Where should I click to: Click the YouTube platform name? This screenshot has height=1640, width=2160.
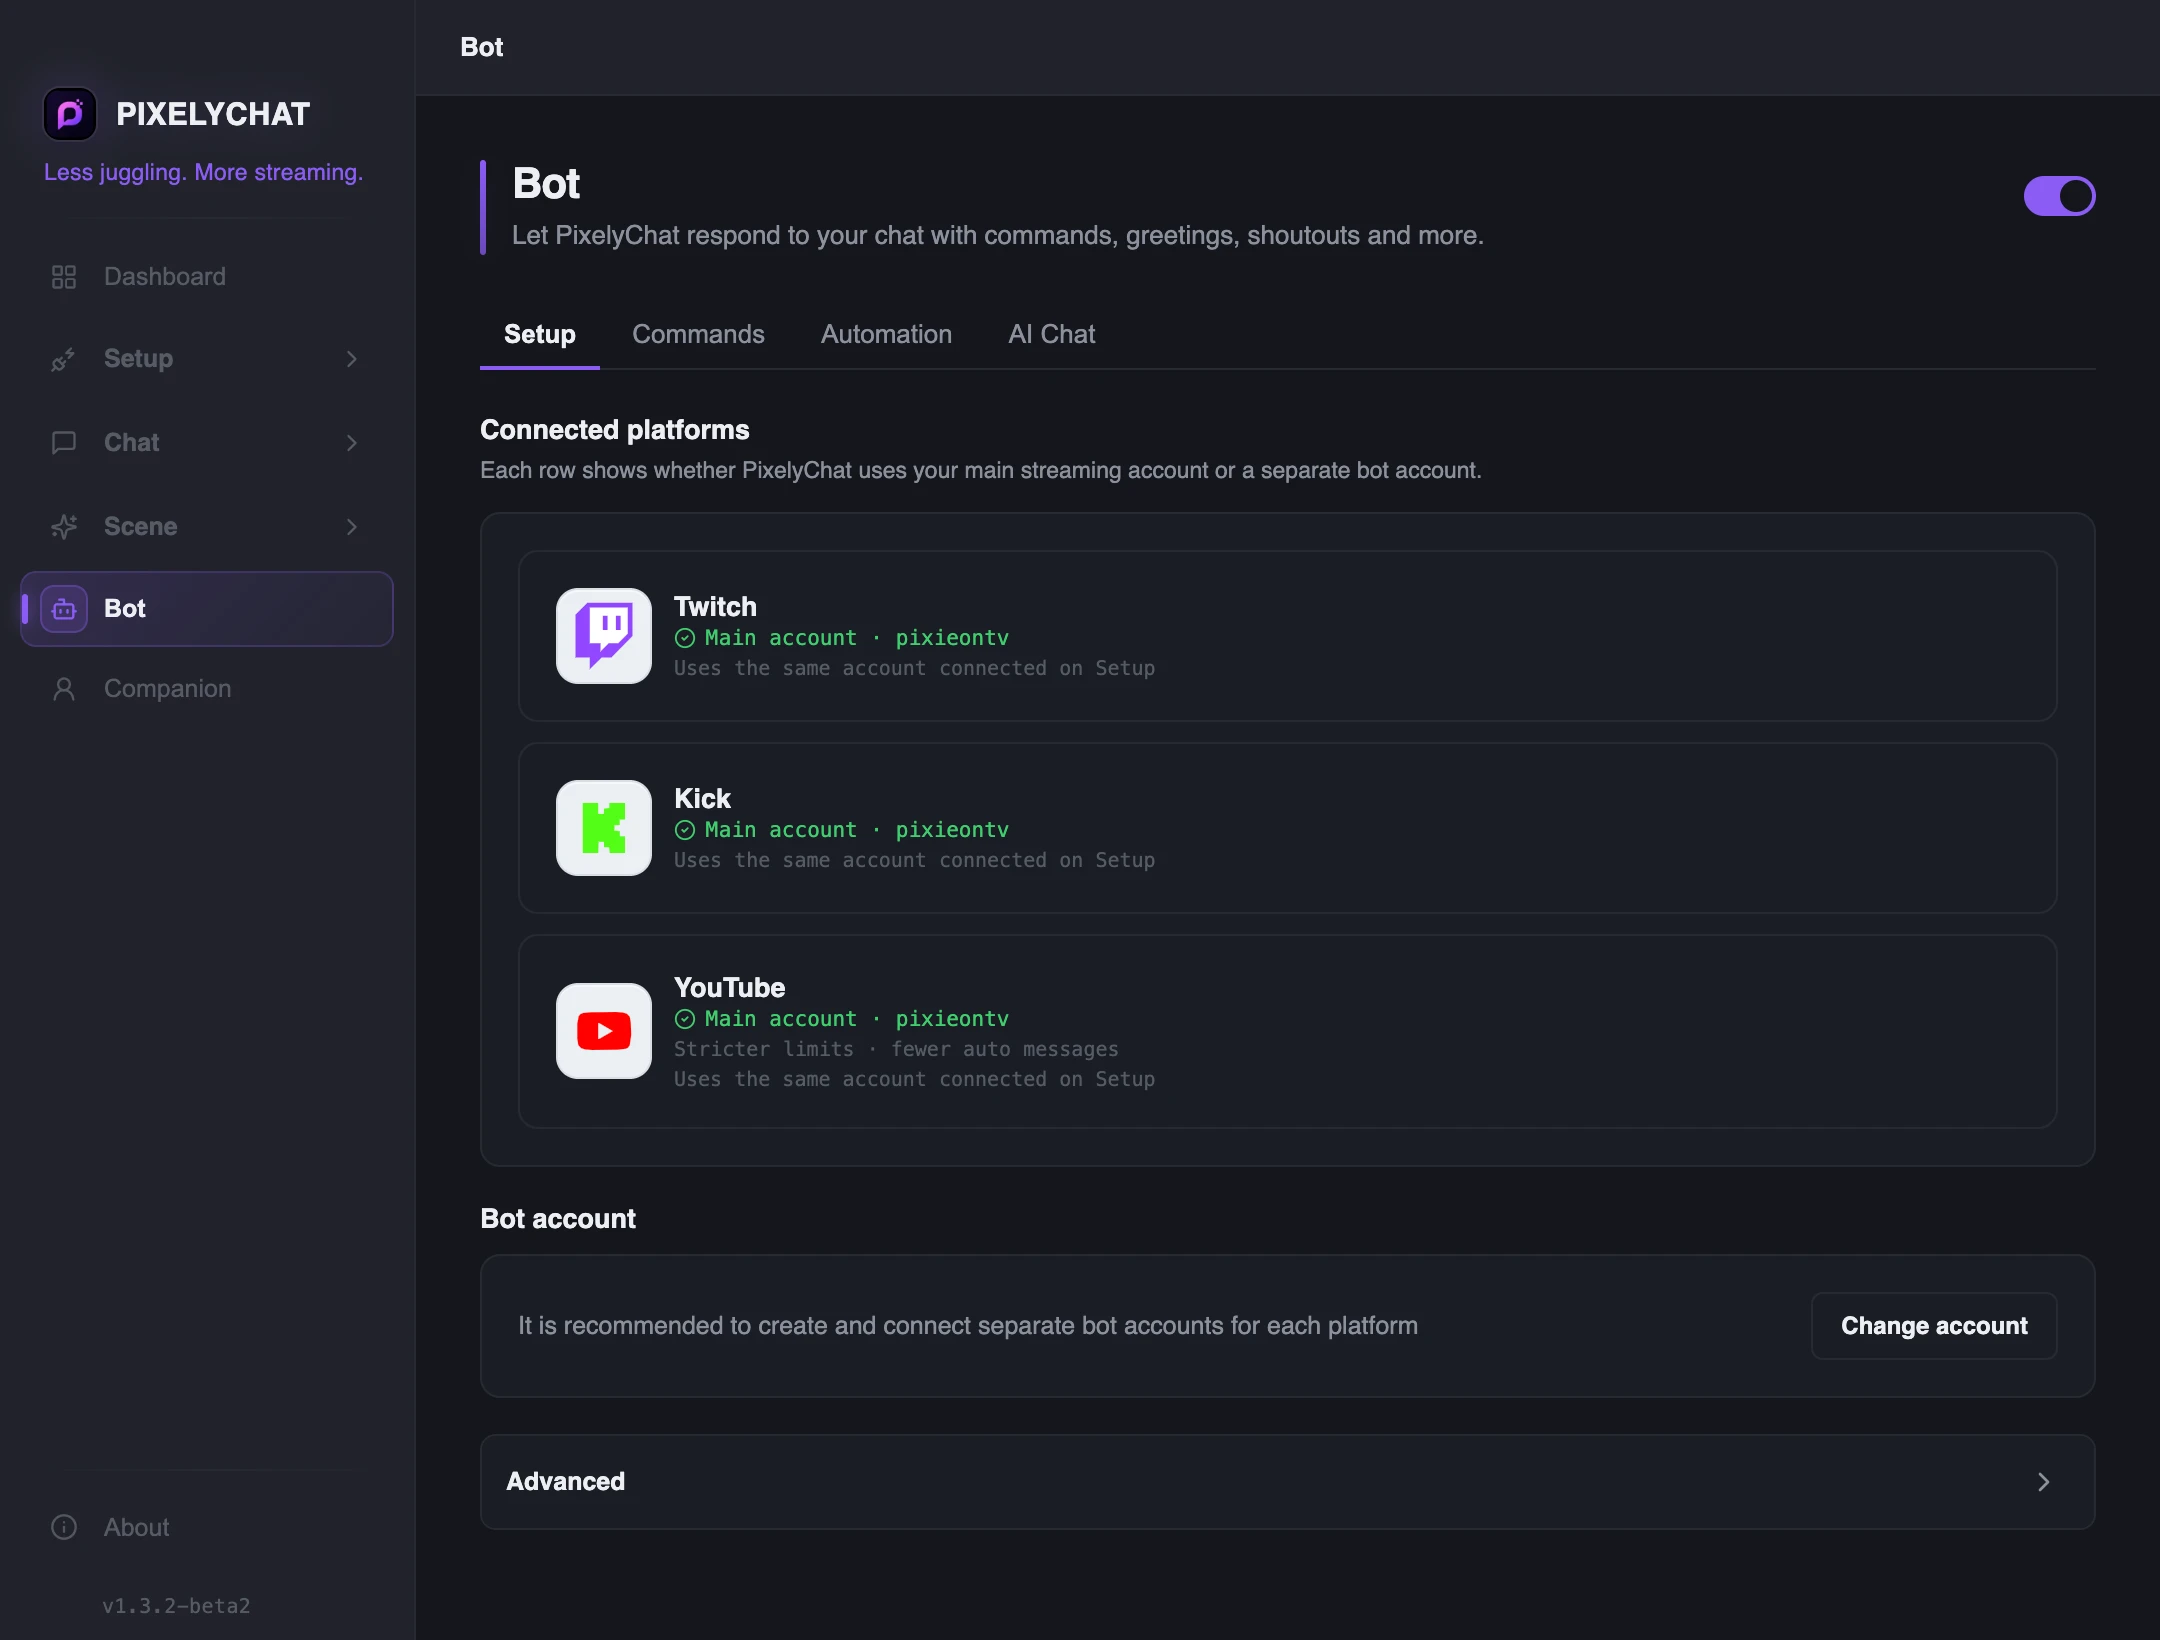point(729,988)
